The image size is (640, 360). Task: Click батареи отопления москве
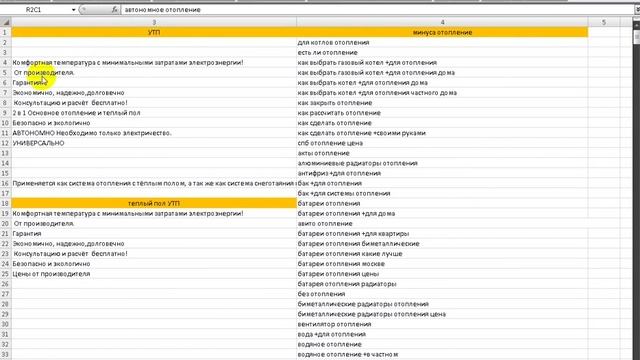point(442,264)
